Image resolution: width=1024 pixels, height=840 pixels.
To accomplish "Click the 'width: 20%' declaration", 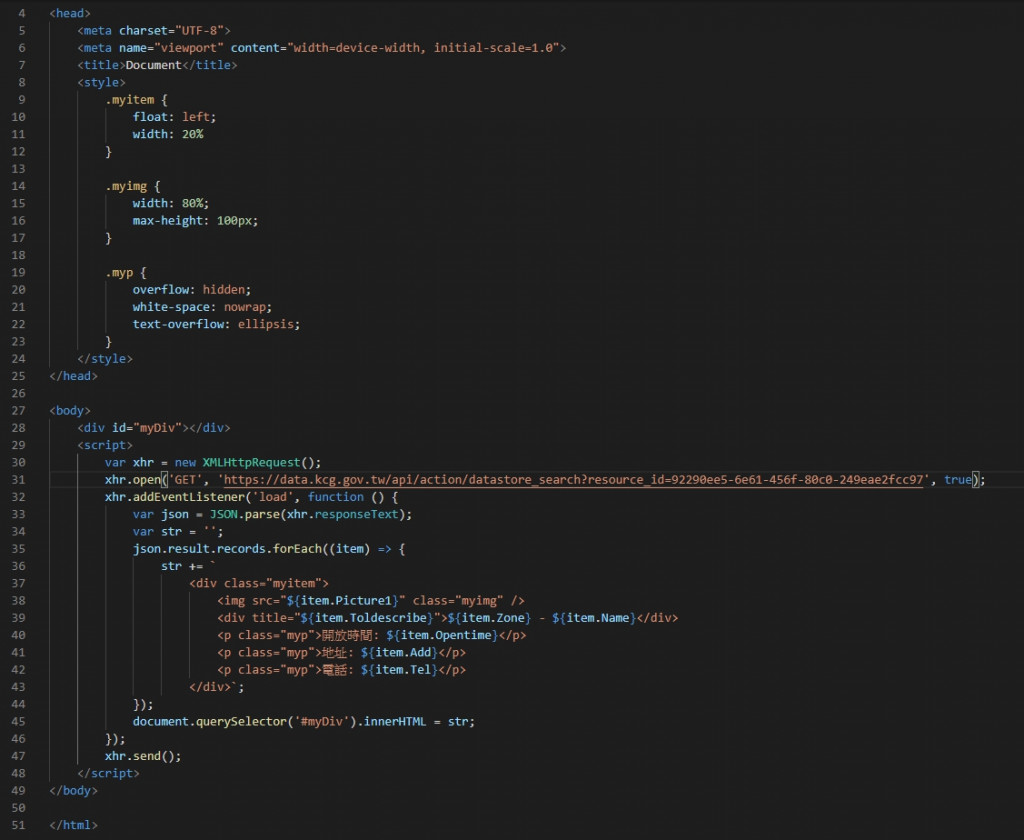I will tap(168, 134).
